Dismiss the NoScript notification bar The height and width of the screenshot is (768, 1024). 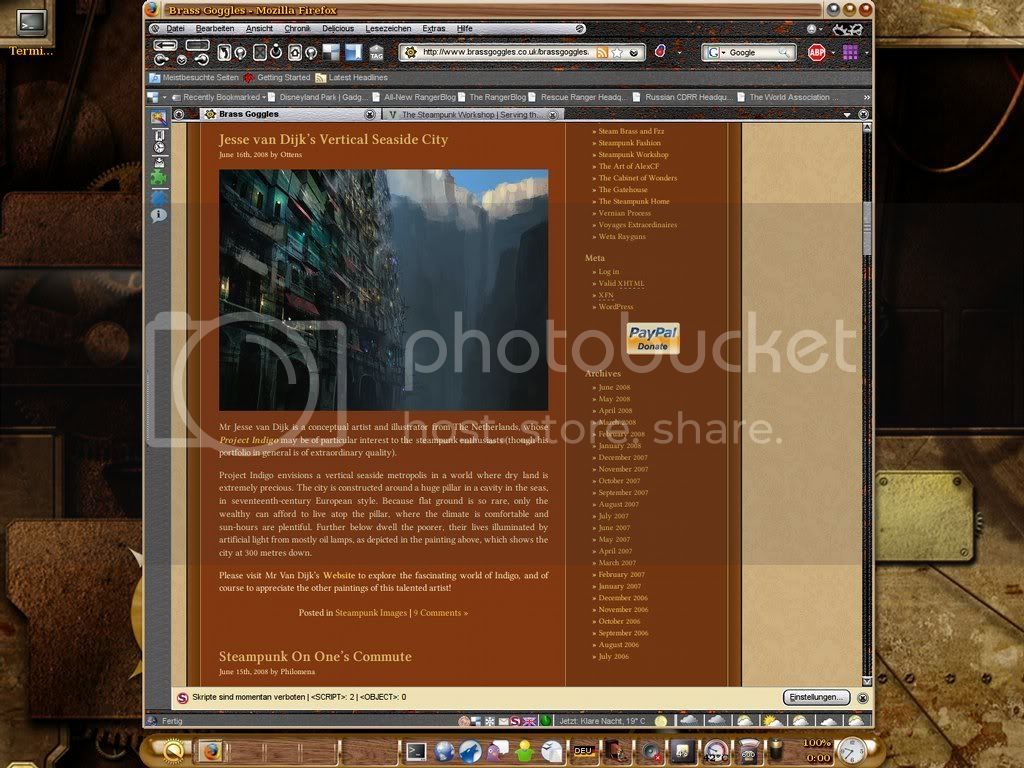tap(862, 697)
